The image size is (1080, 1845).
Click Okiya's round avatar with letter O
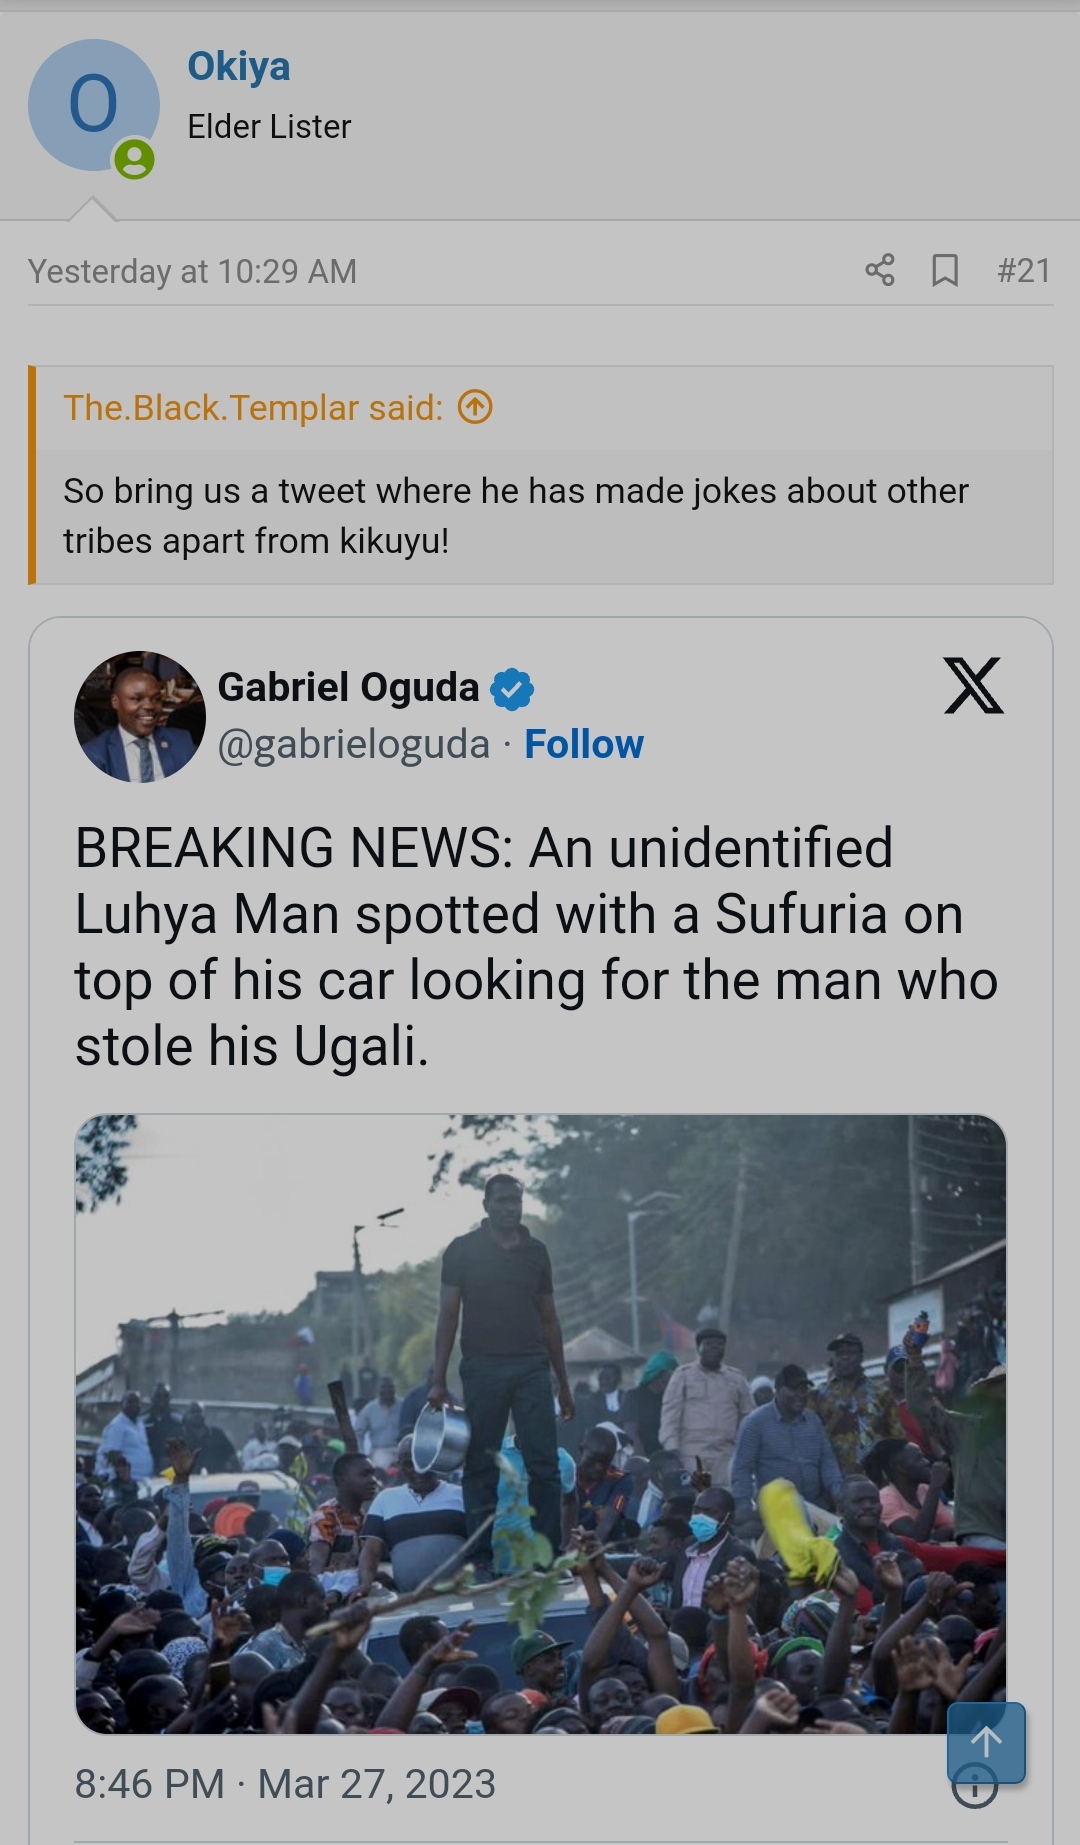(93, 104)
